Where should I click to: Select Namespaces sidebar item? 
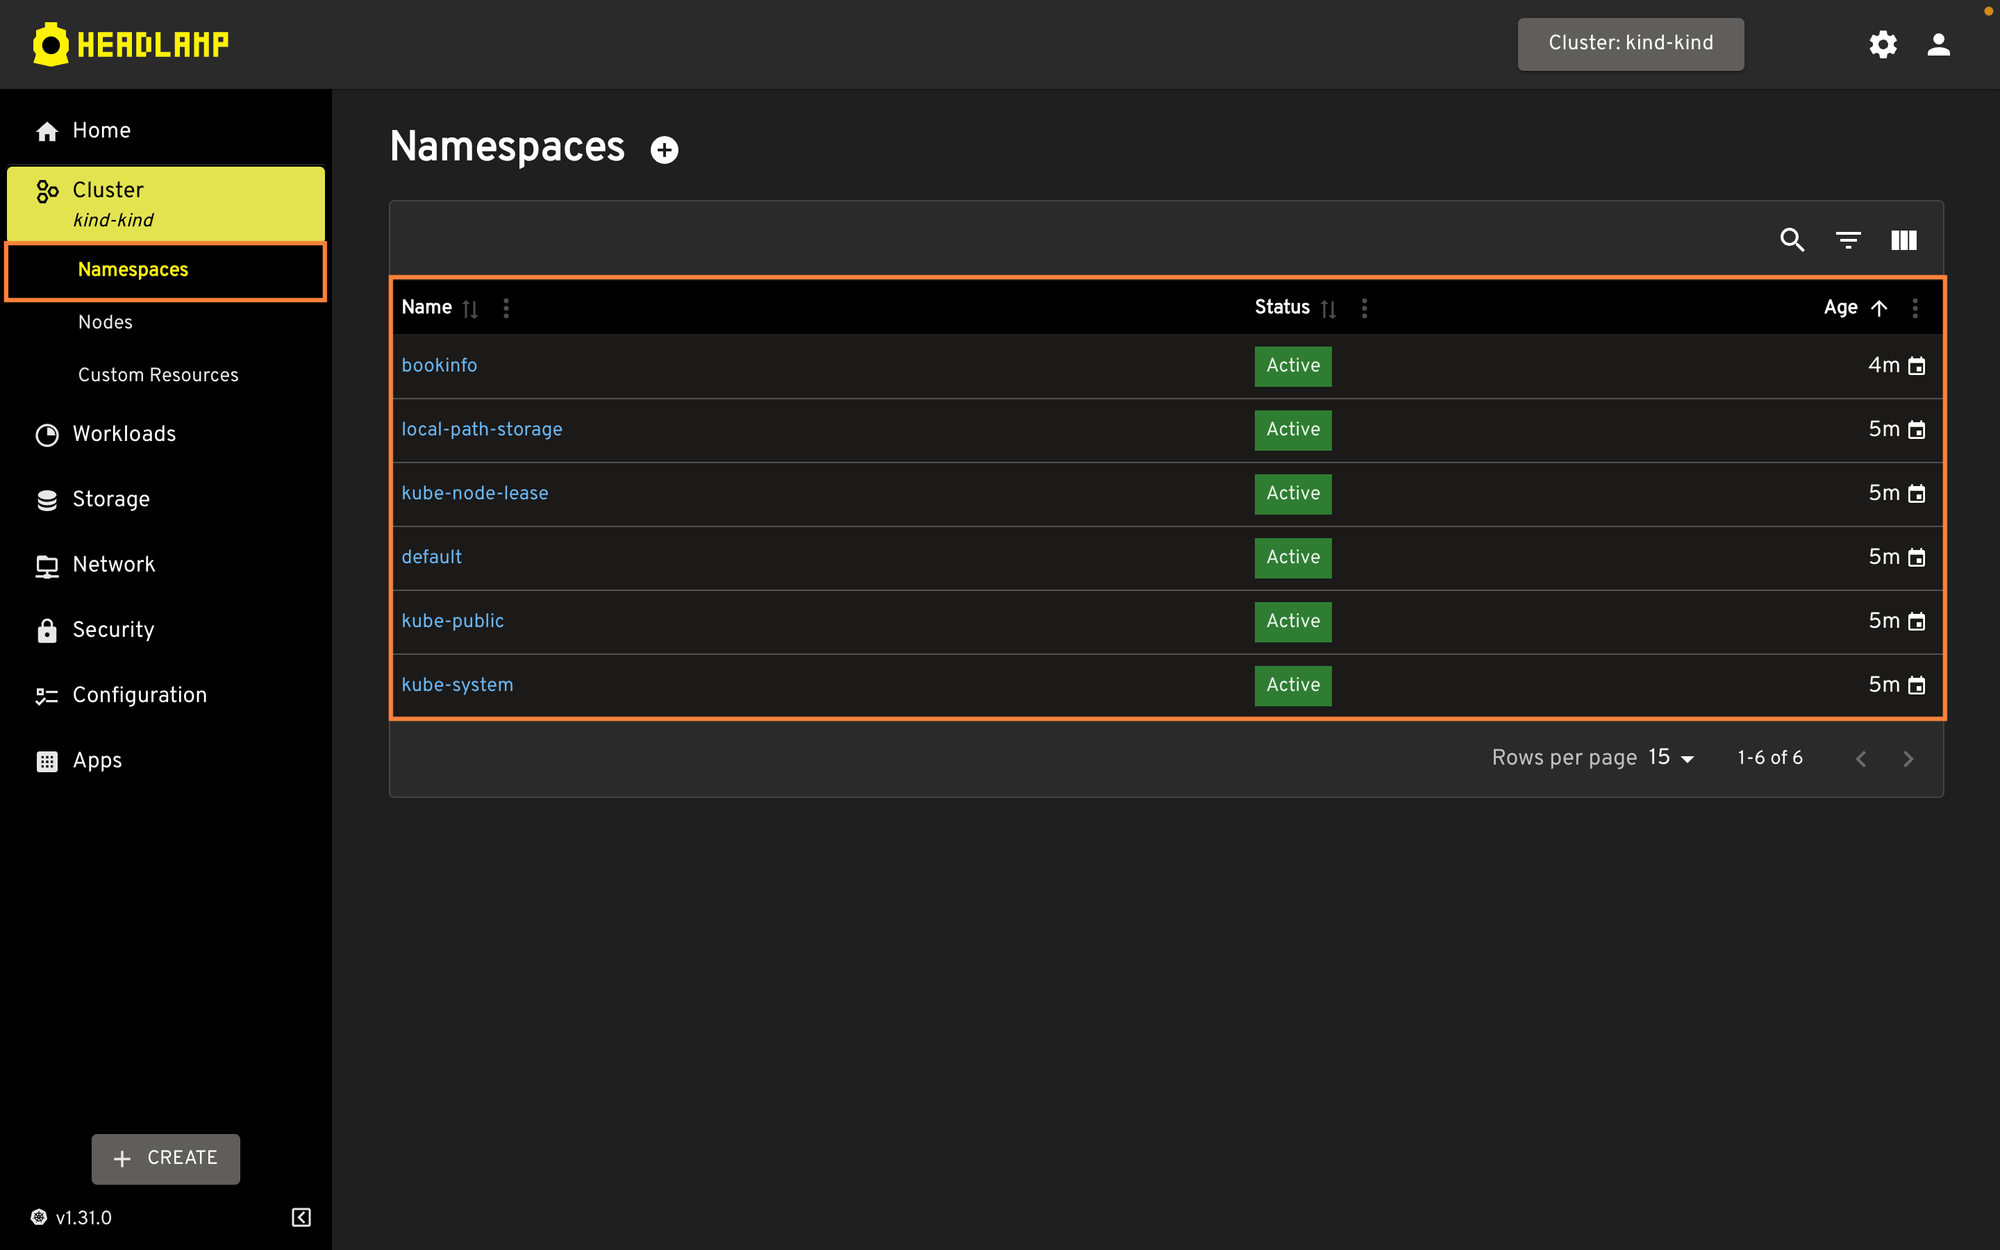pos(166,270)
